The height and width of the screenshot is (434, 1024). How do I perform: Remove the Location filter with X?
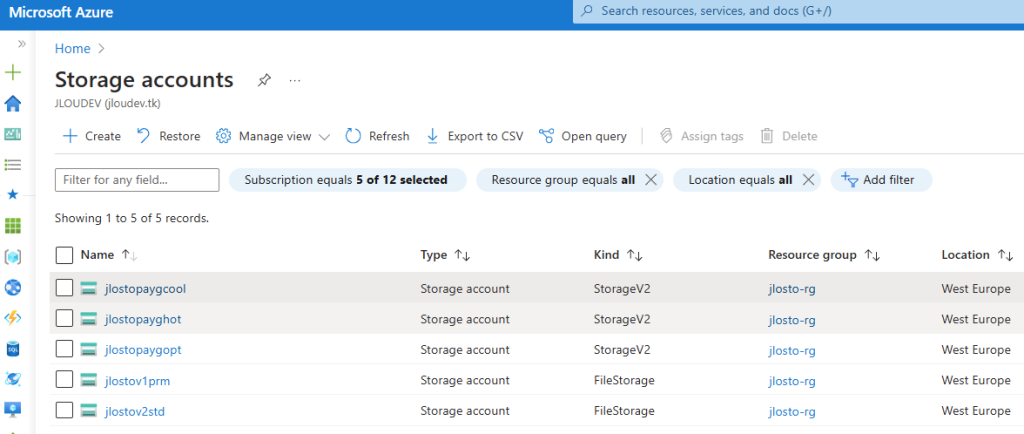pyautogui.click(x=808, y=180)
